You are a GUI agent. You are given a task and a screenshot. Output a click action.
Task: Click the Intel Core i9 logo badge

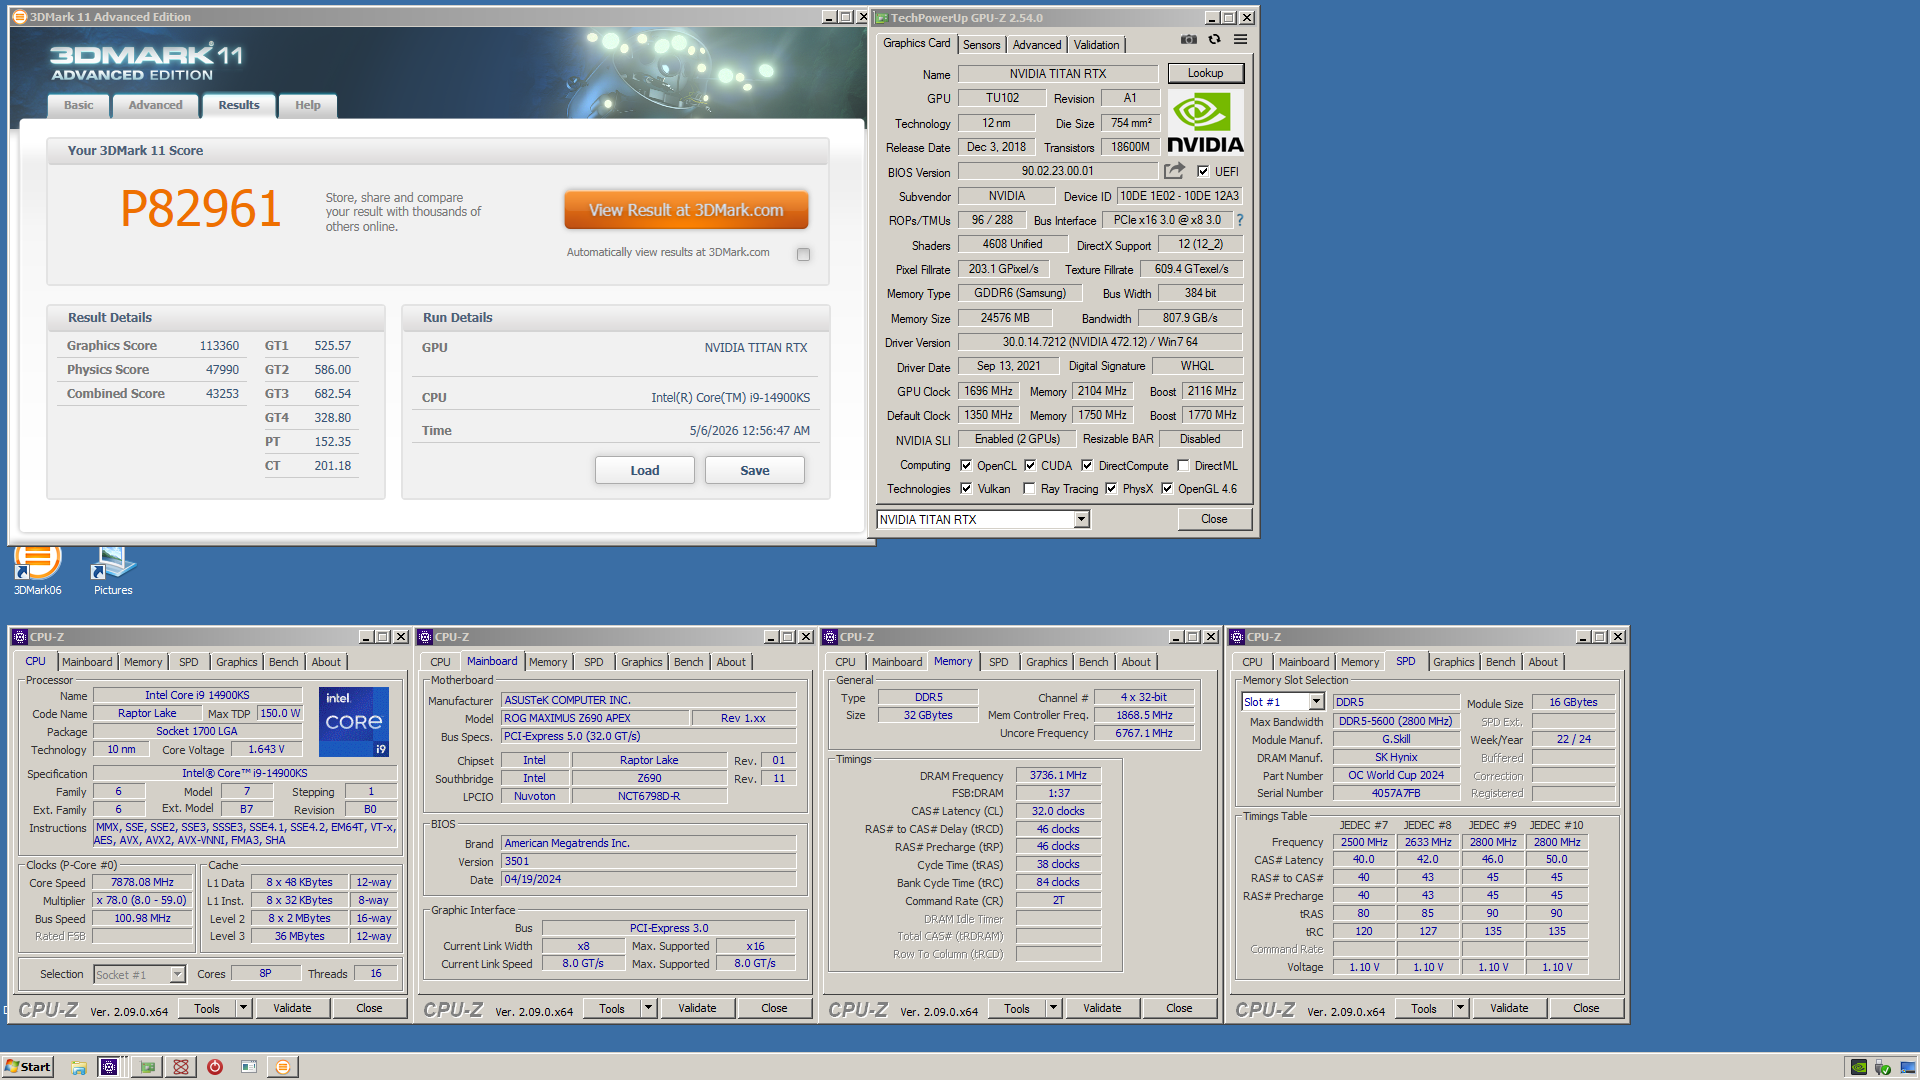(354, 721)
